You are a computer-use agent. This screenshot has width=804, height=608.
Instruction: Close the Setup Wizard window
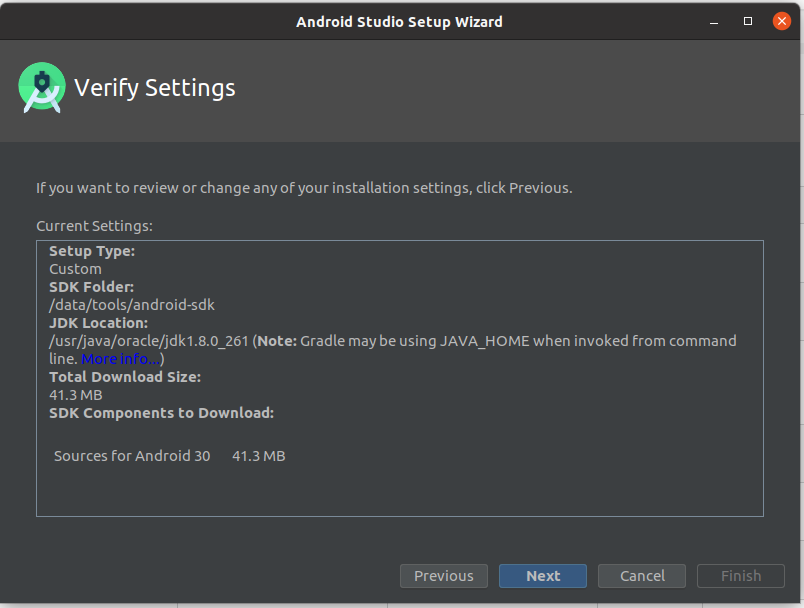pyautogui.click(x=781, y=21)
